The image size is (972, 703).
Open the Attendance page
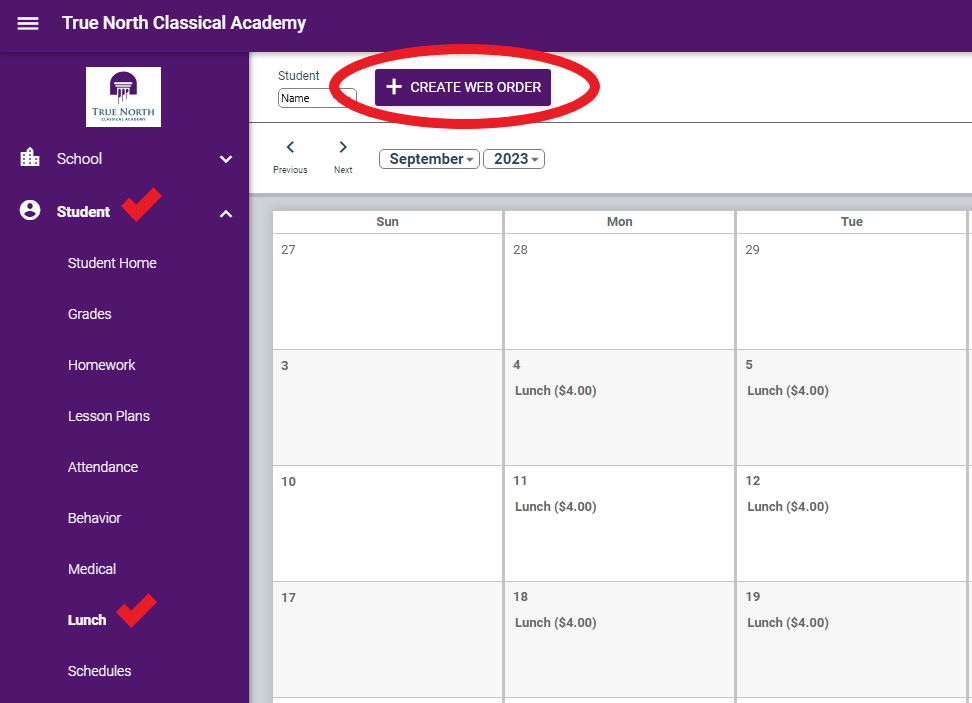click(103, 467)
